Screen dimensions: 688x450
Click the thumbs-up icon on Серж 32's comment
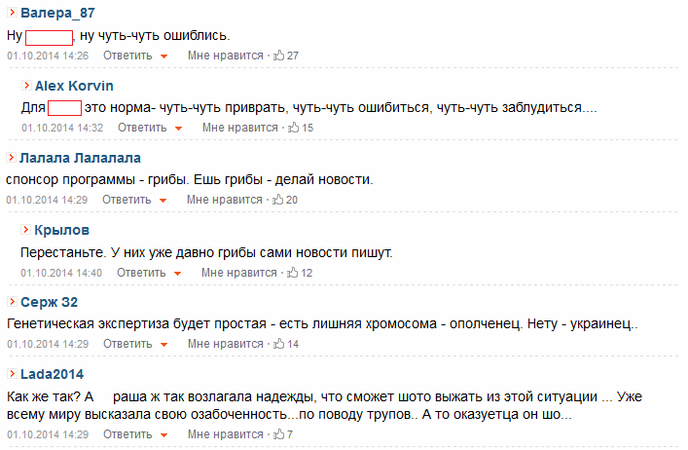pyautogui.click(x=279, y=344)
